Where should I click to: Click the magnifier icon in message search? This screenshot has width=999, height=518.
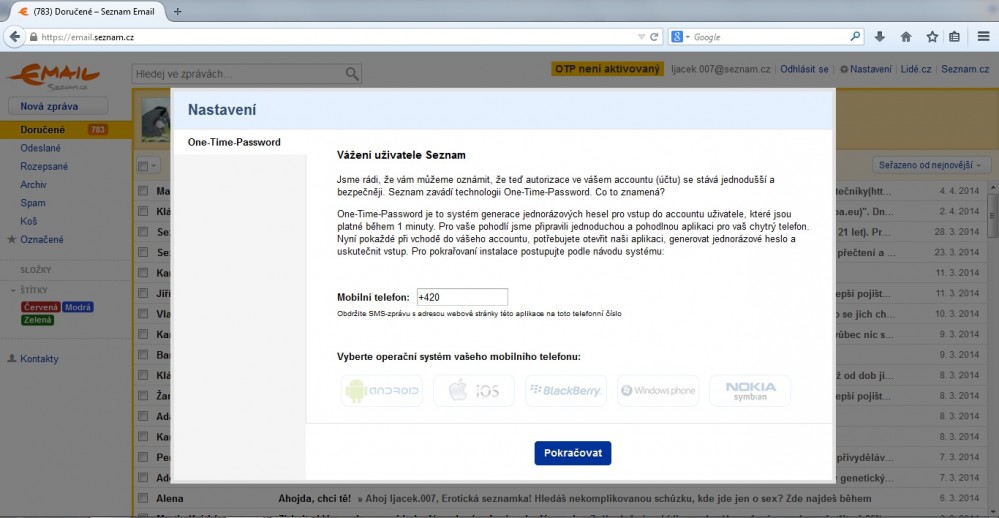(352, 74)
